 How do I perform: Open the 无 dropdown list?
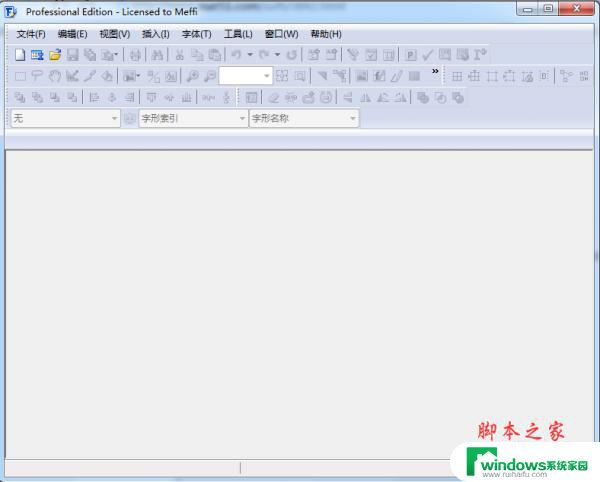pos(65,118)
